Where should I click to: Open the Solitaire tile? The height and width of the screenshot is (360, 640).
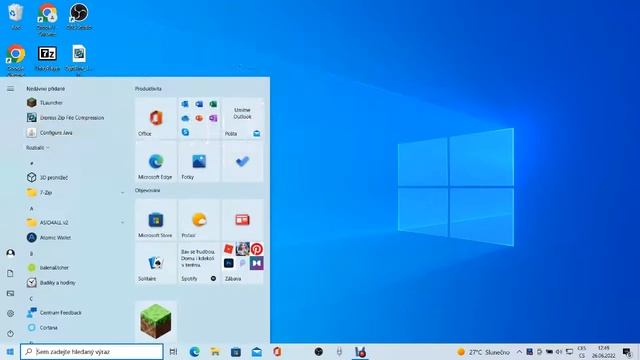pyautogui.click(x=156, y=263)
